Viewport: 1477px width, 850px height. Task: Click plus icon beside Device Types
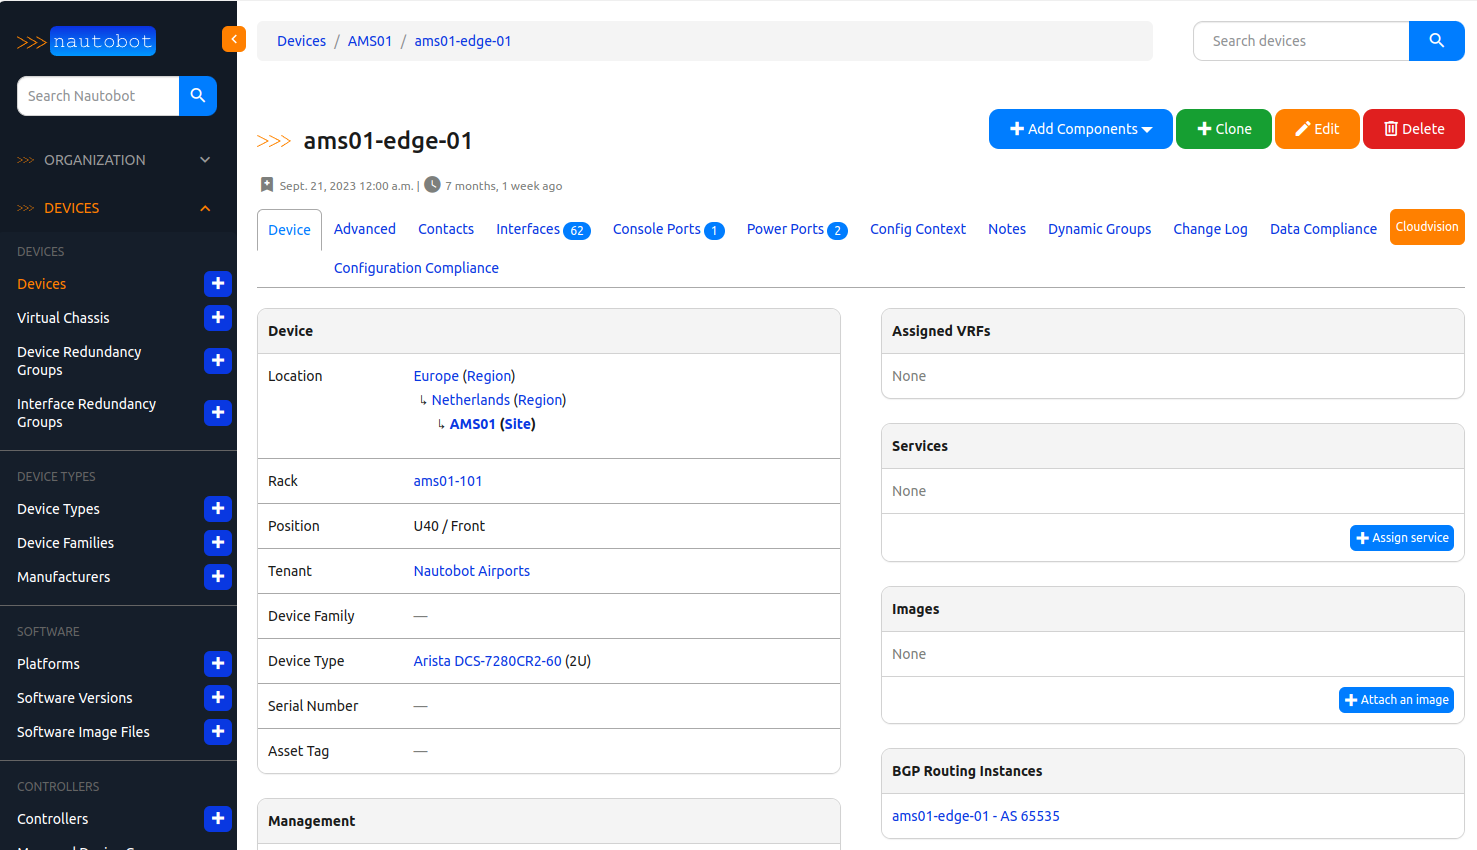217,509
